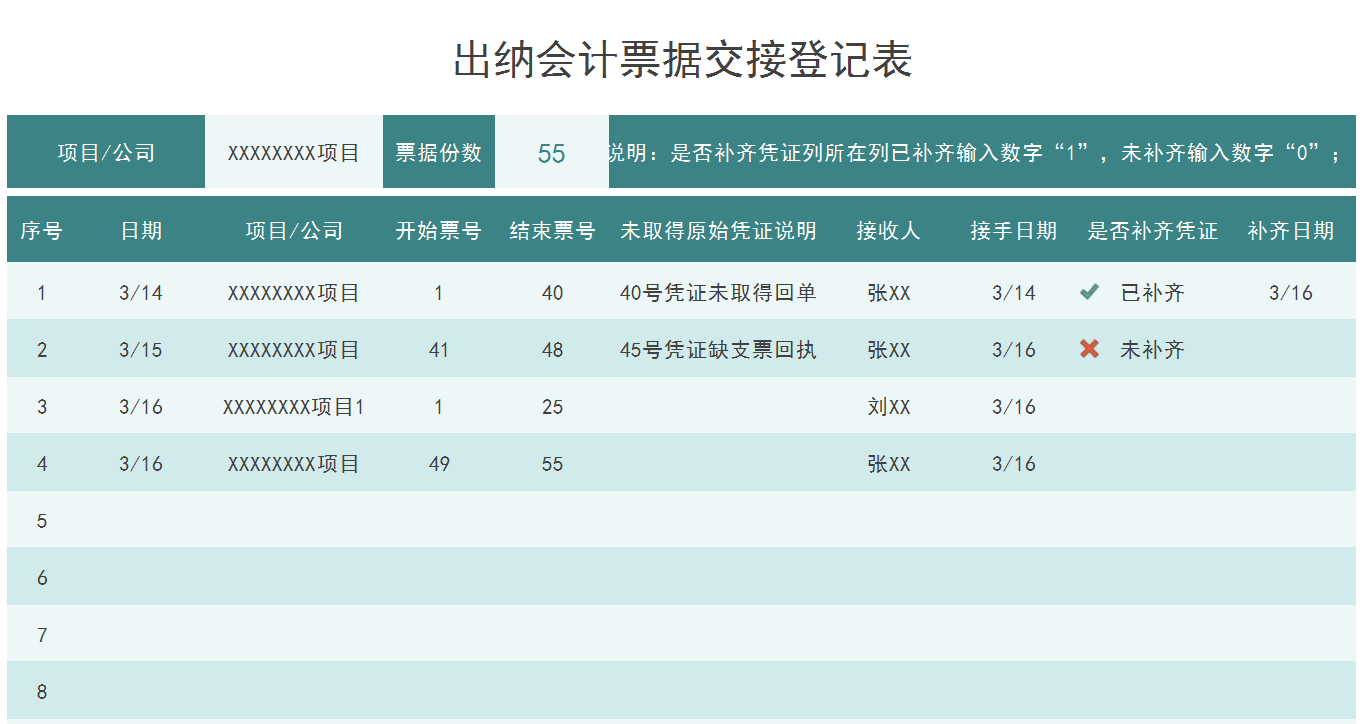
Task: Click 45号凭证缺支票回执 description cell
Action: tap(718, 349)
